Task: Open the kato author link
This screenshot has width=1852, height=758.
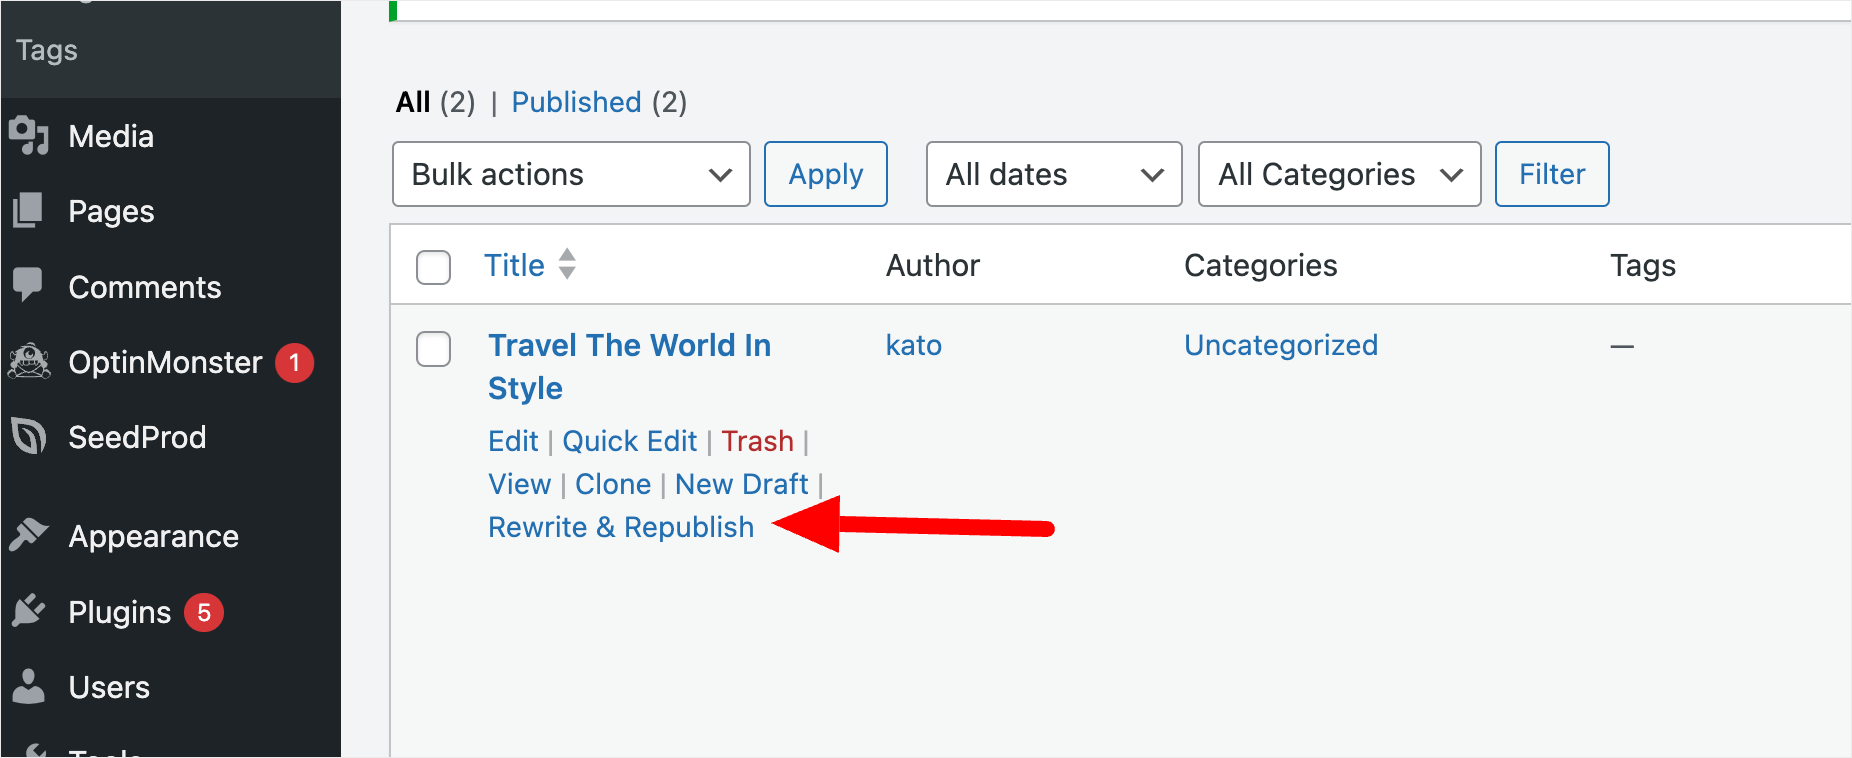Action: (913, 345)
